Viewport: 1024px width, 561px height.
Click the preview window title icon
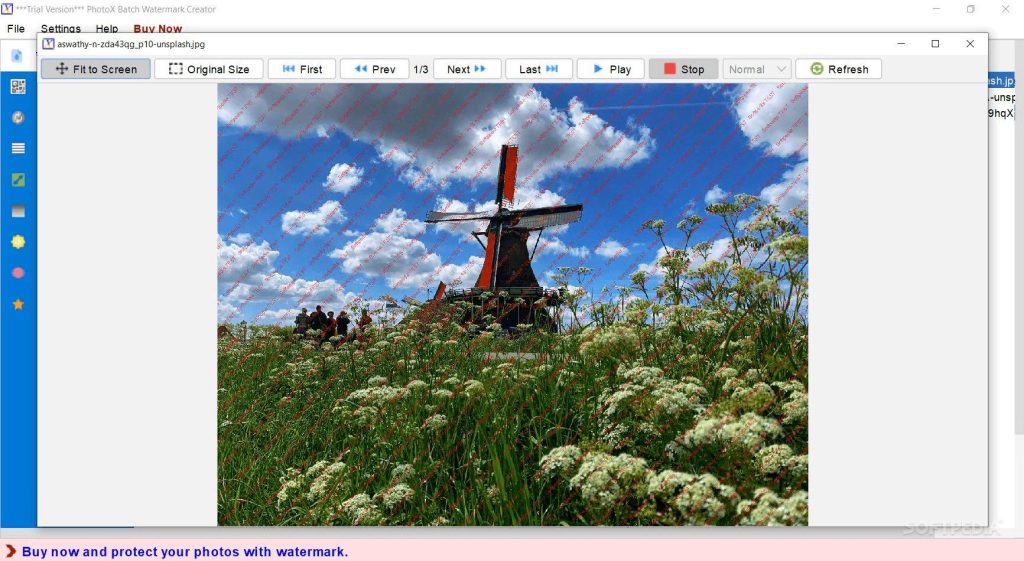coord(48,44)
